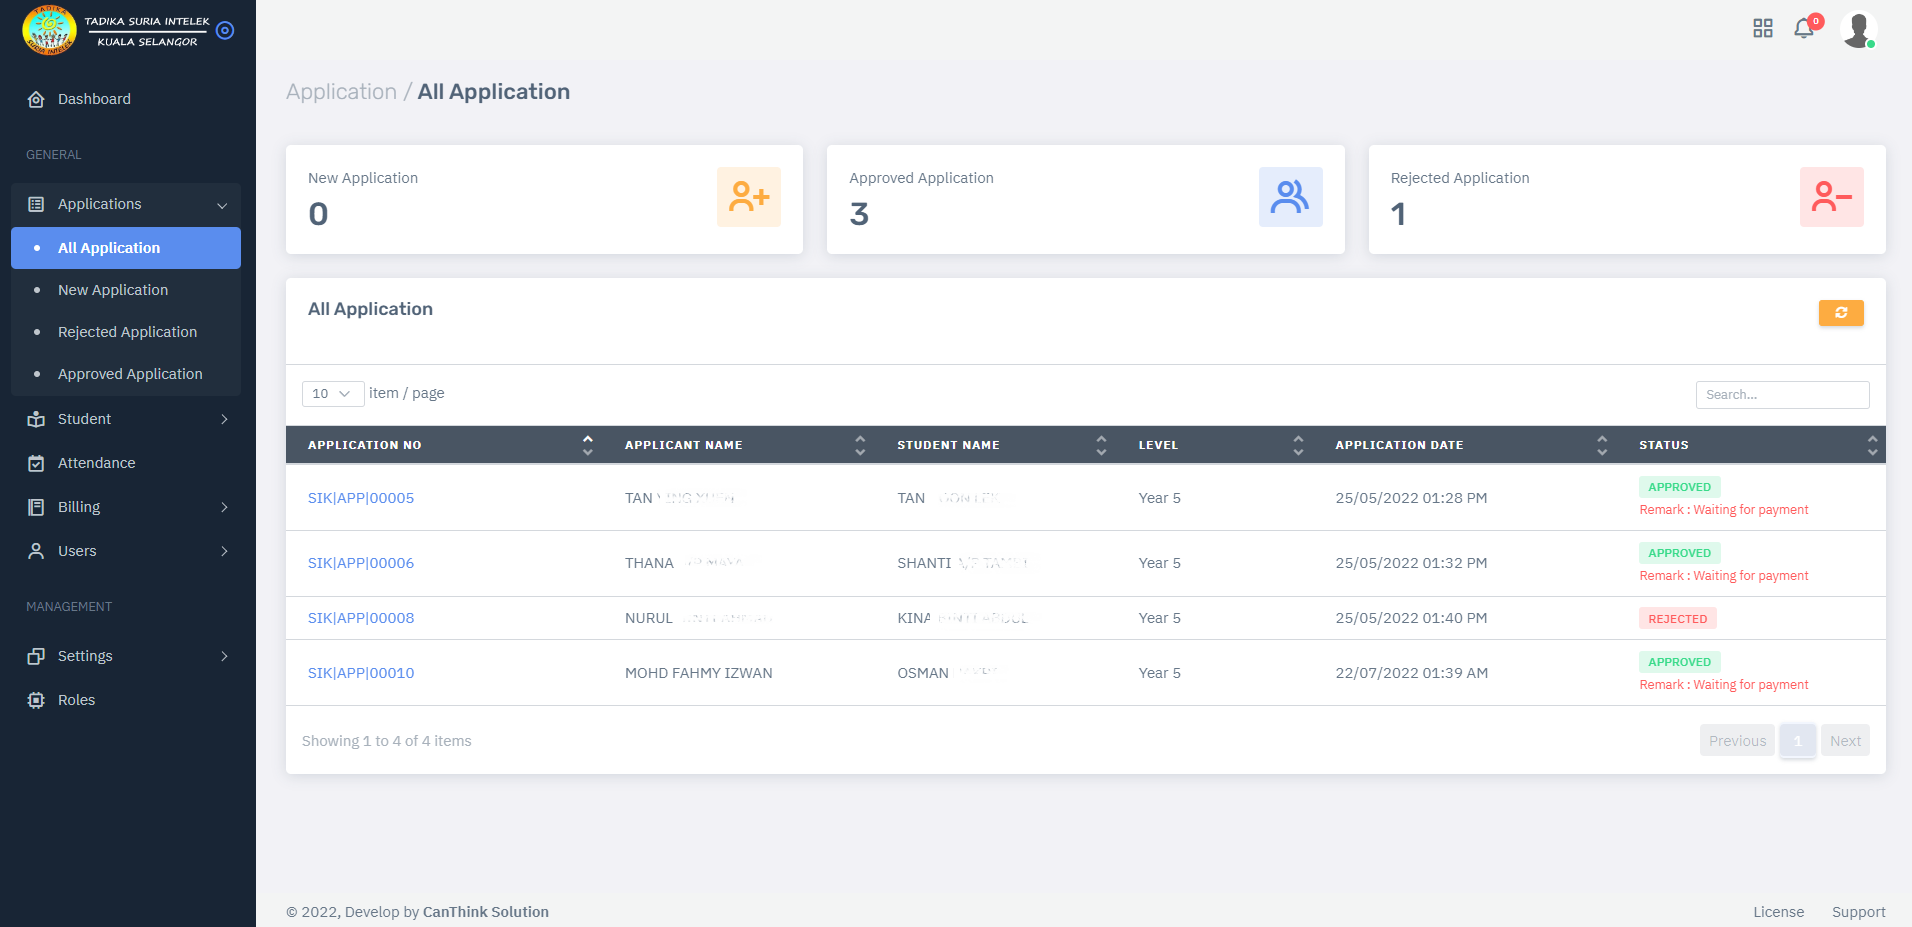Click the Rejected Application remove-user icon
Viewport: 1912px width, 927px height.
[x=1831, y=197]
